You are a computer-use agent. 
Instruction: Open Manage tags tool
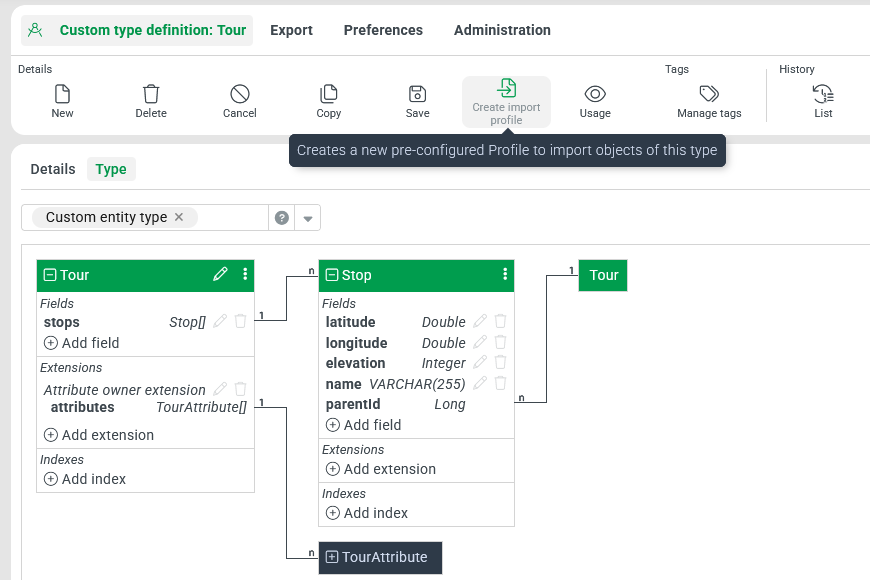pos(709,95)
